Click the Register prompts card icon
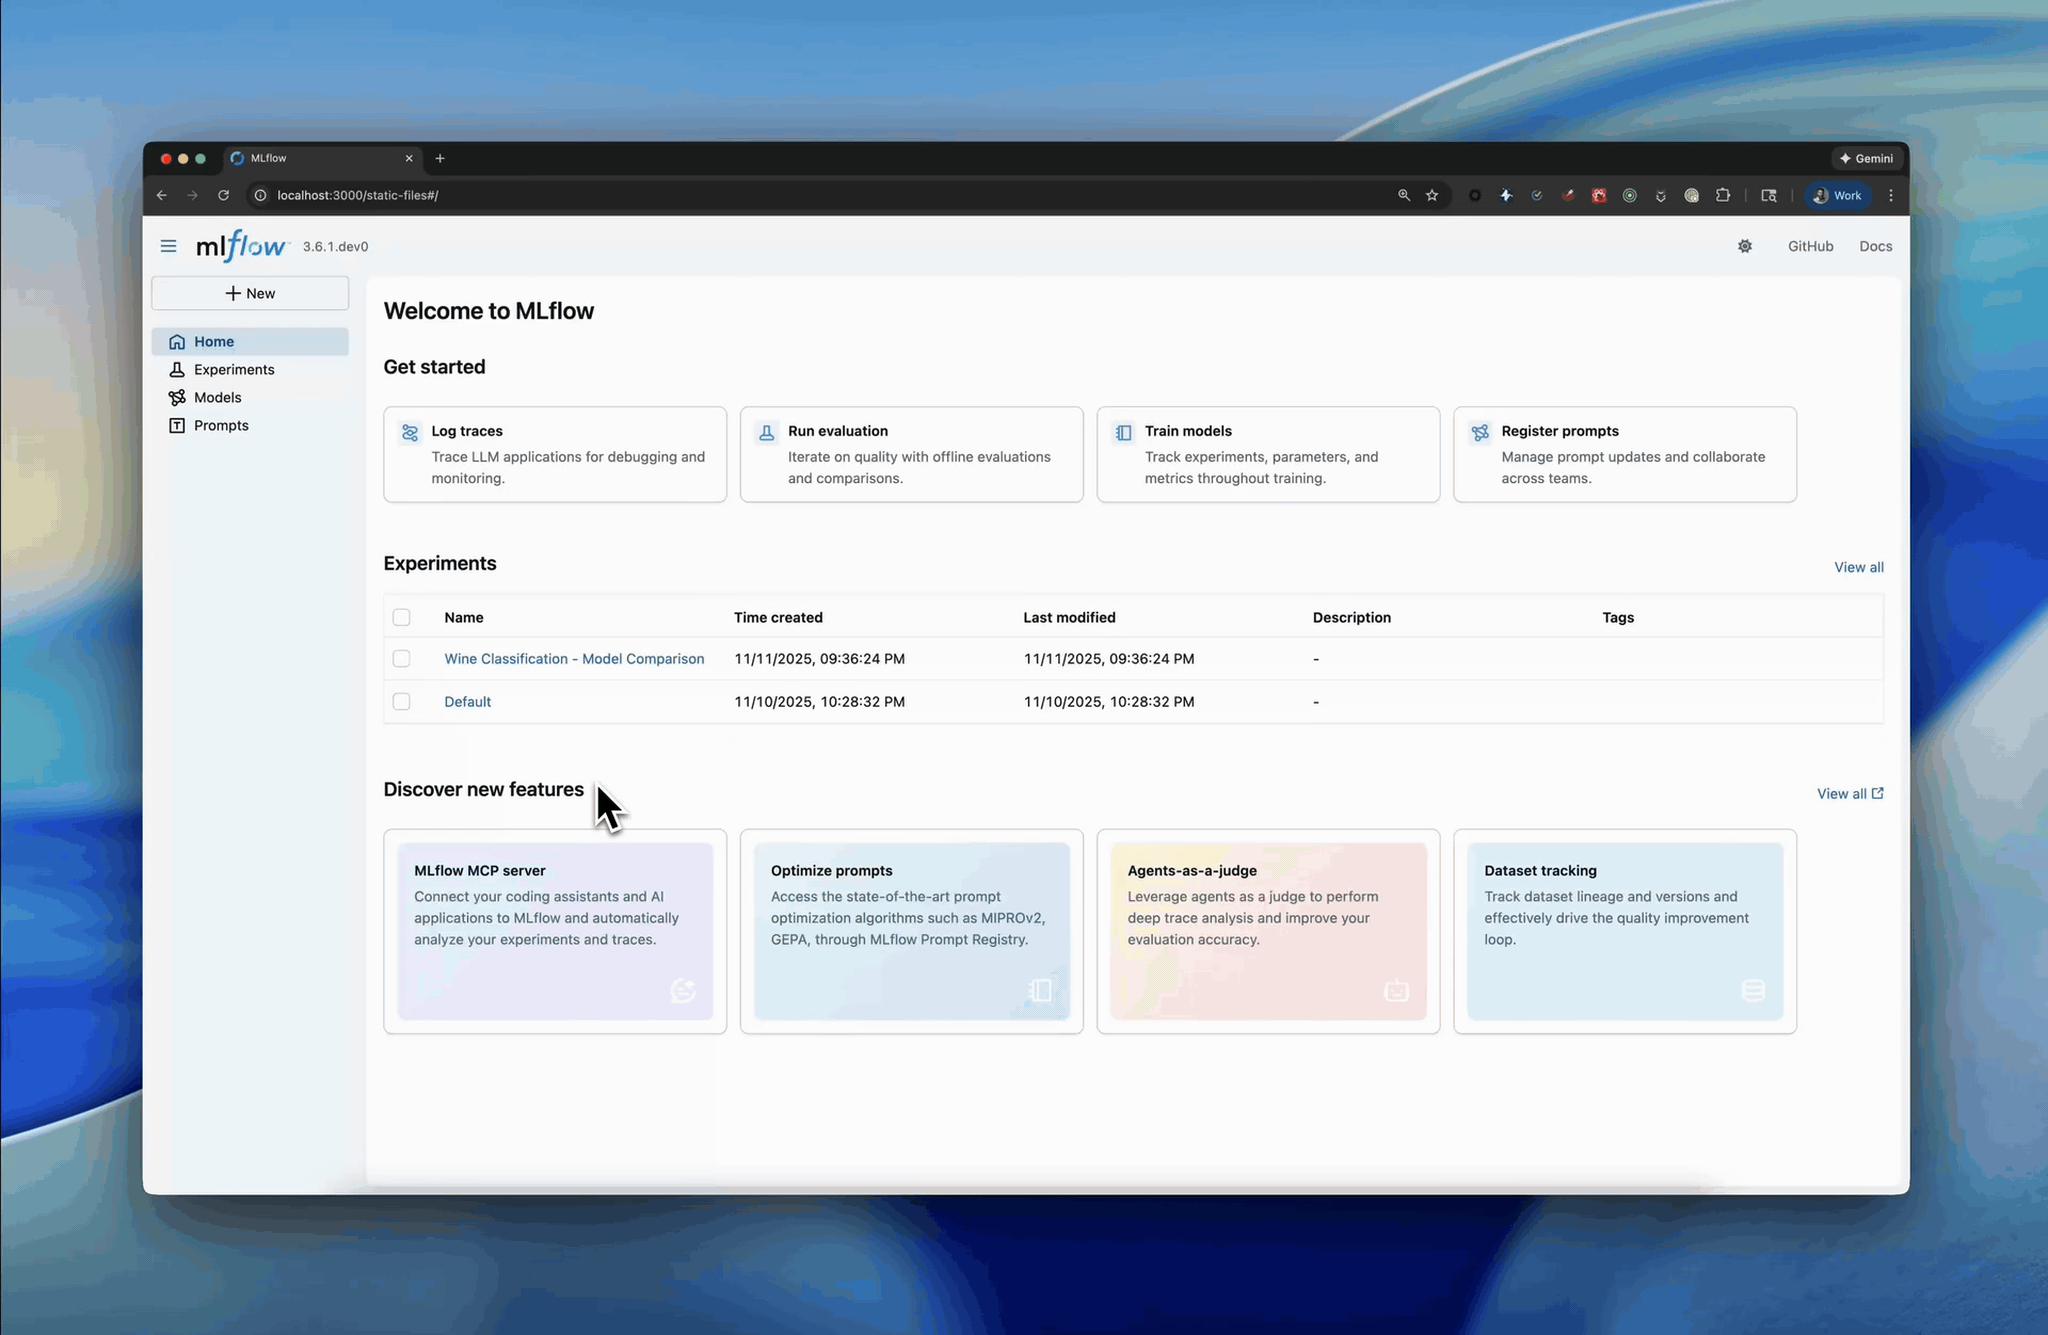Viewport: 2048px width, 1335px height. (1480, 432)
